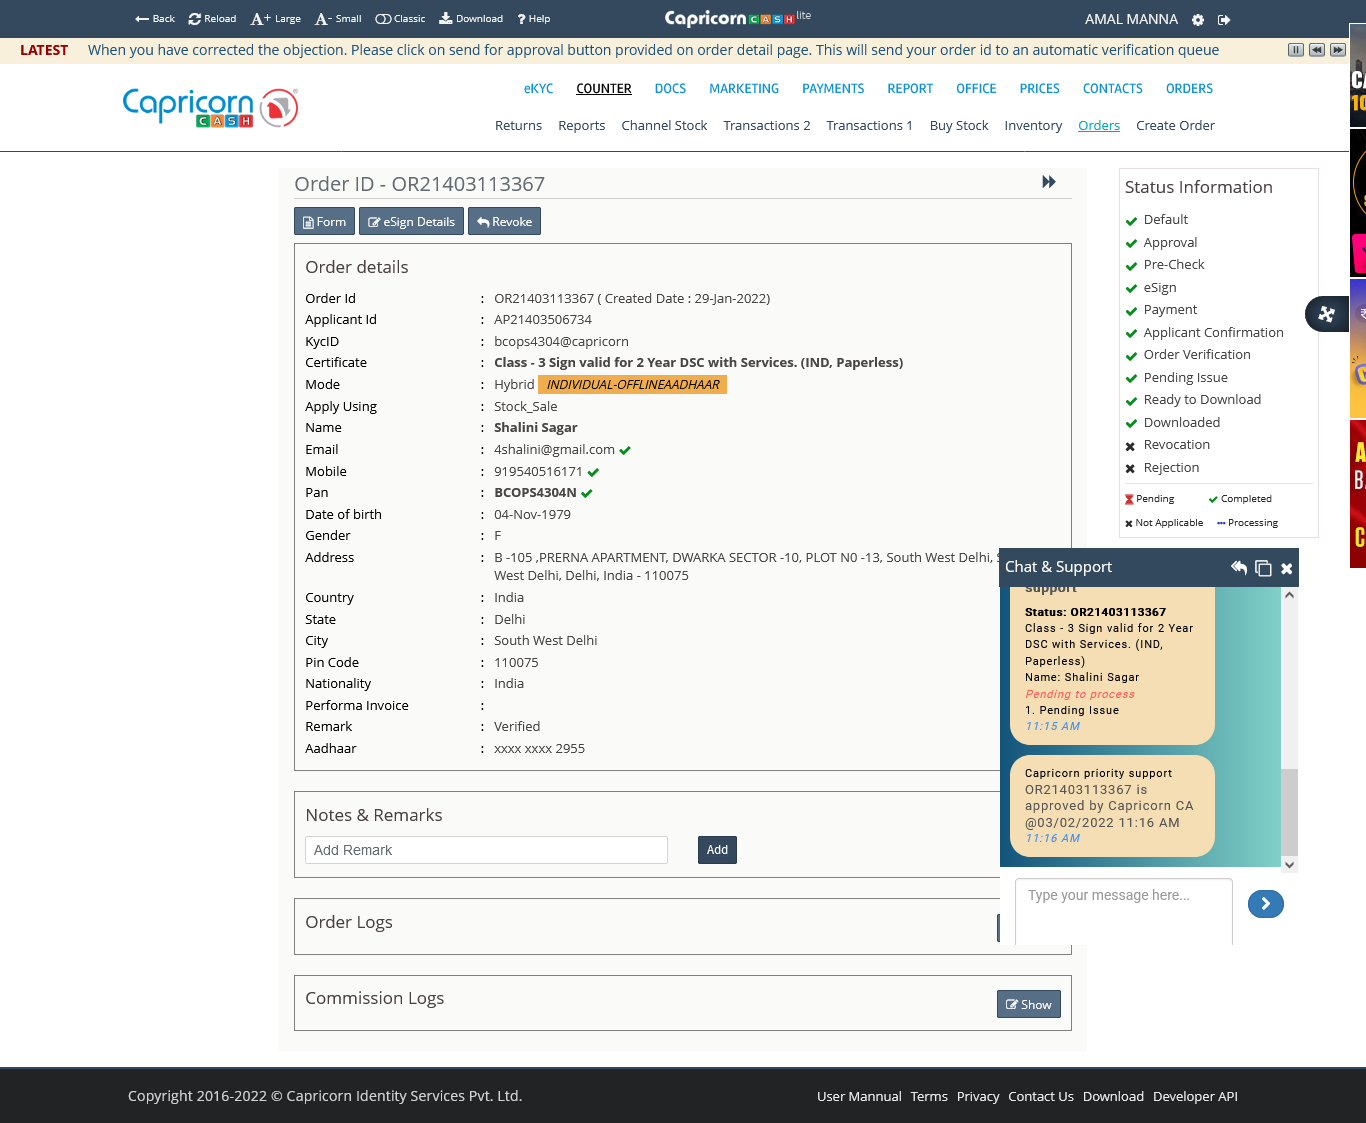The width and height of the screenshot is (1366, 1123).
Task: Open the Developer API footer link
Action: click(1195, 1096)
